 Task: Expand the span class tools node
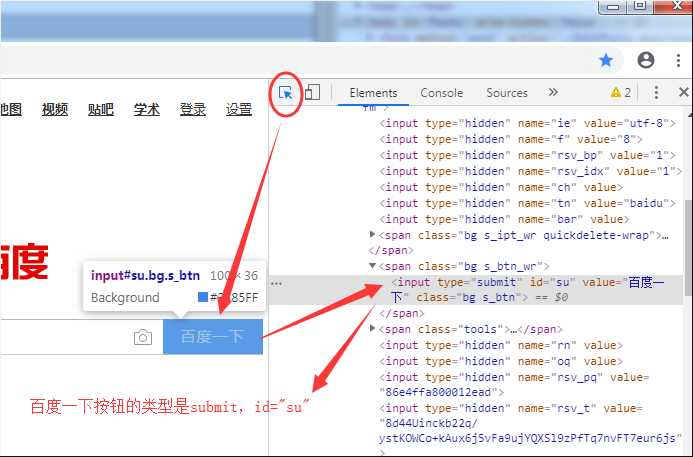pyautogui.click(x=372, y=328)
